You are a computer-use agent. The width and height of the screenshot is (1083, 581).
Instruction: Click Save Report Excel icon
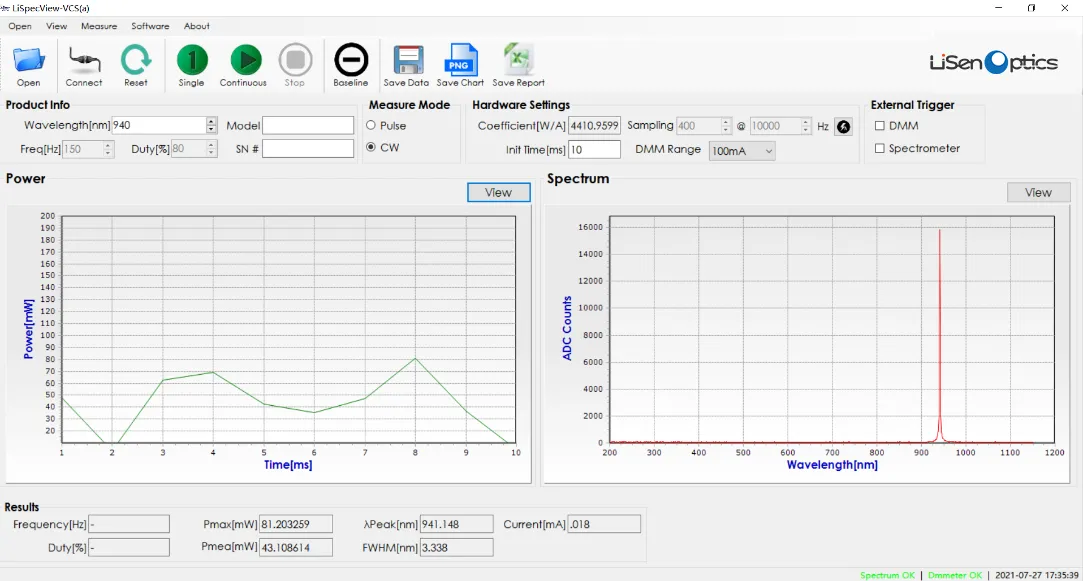[518, 61]
